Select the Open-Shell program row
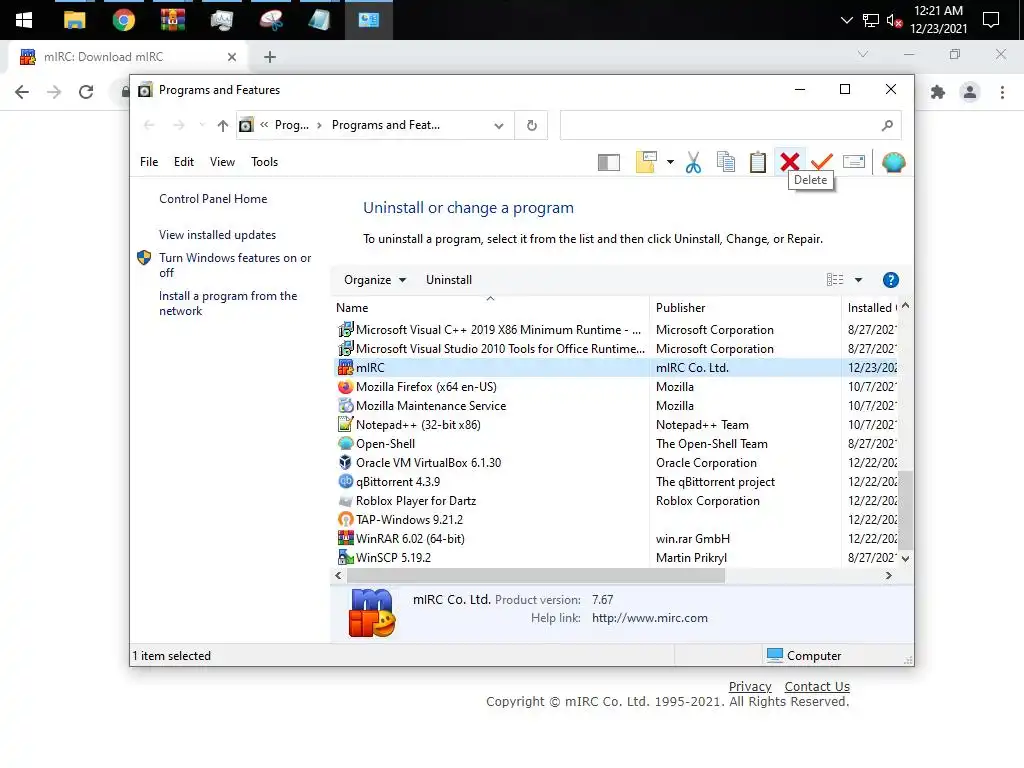Screen dimensions: 1024x768 [616, 444]
